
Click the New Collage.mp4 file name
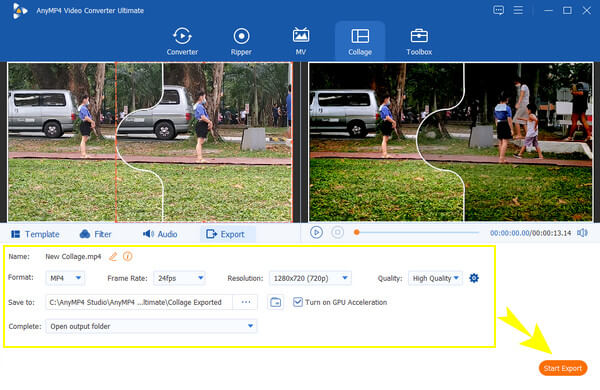(73, 256)
